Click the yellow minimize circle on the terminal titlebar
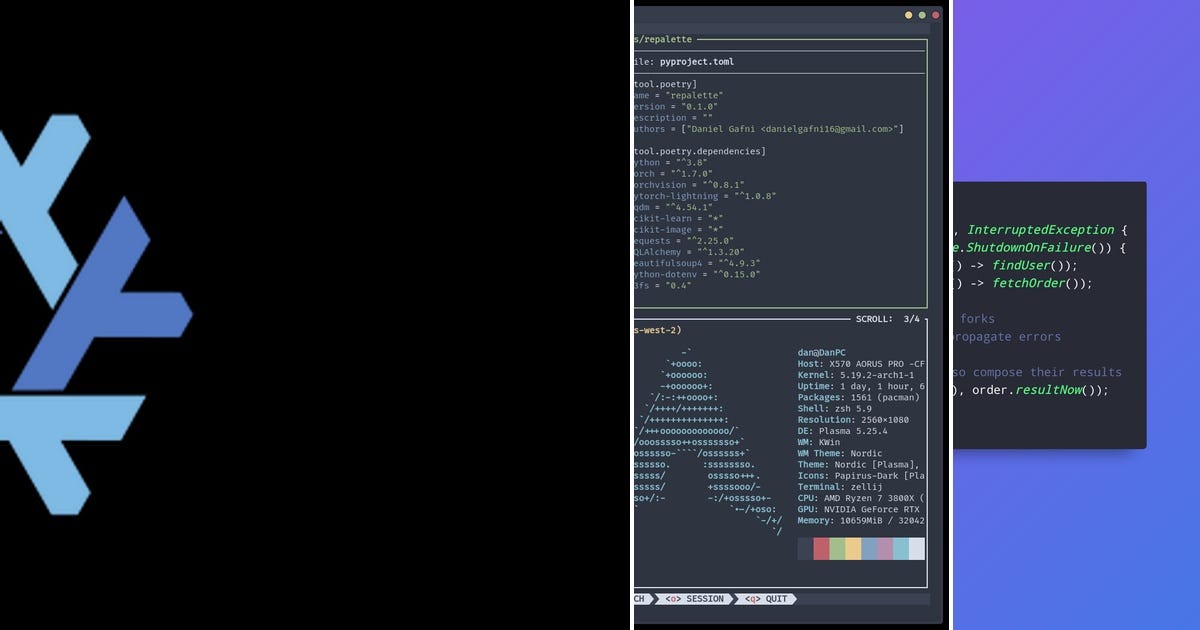This screenshot has width=1200, height=630. [x=910, y=16]
